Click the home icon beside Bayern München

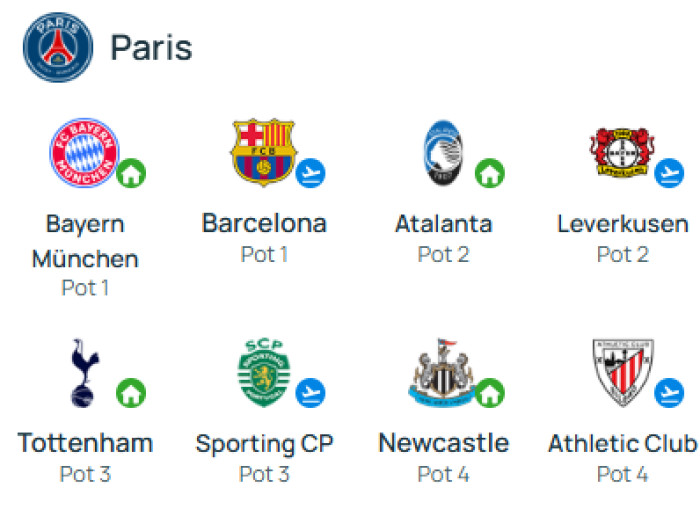[x=132, y=173]
